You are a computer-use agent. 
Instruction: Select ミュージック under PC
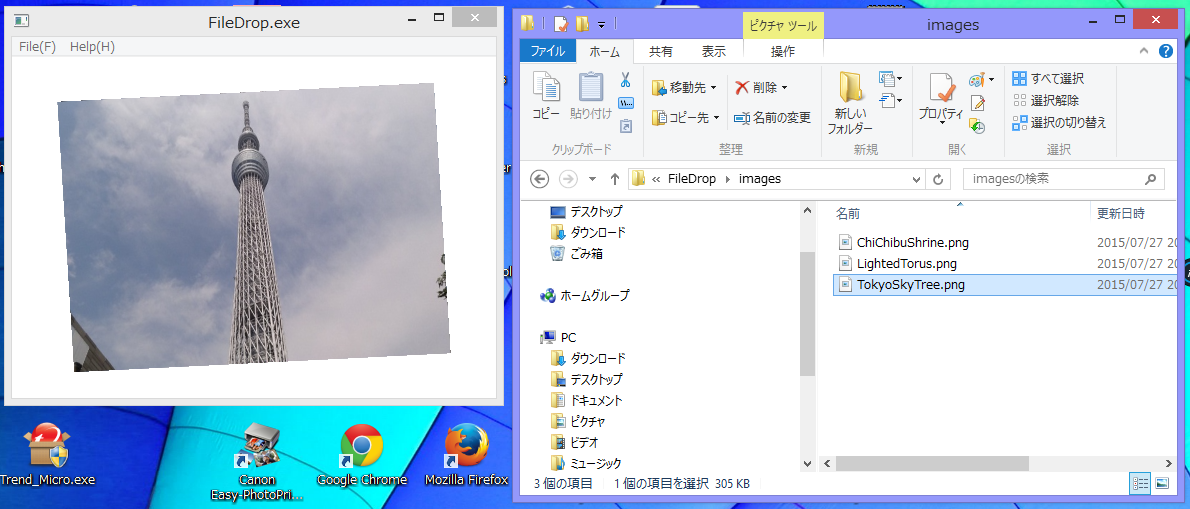coord(586,463)
